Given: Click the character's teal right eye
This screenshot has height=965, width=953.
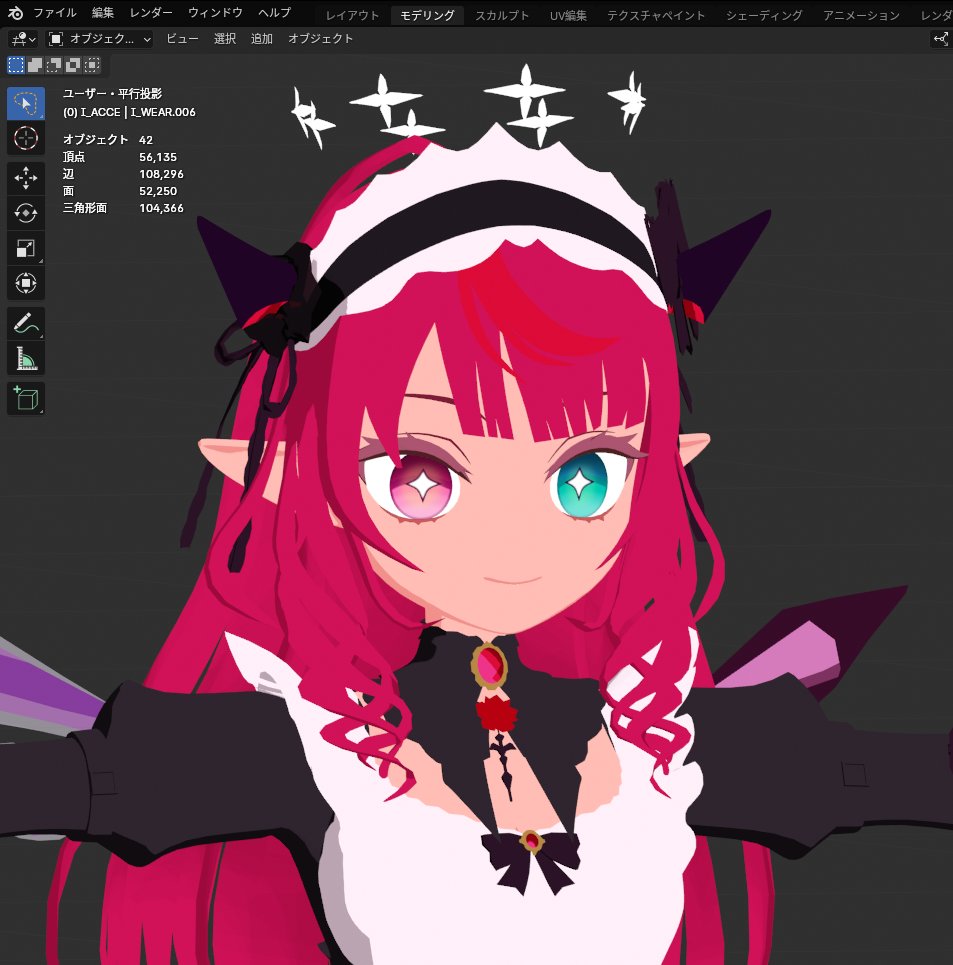Looking at the screenshot, I should point(581,484).
